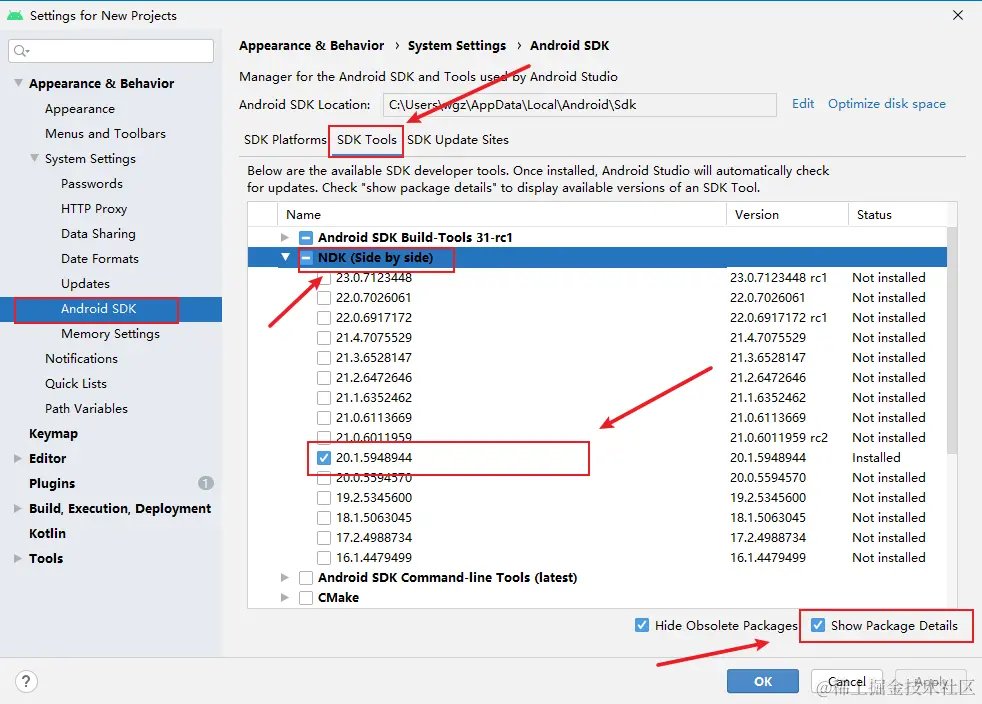This screenshot has height=704, width=982.
Task: Collapse System Settings tree node
Action: click(34, 158)
